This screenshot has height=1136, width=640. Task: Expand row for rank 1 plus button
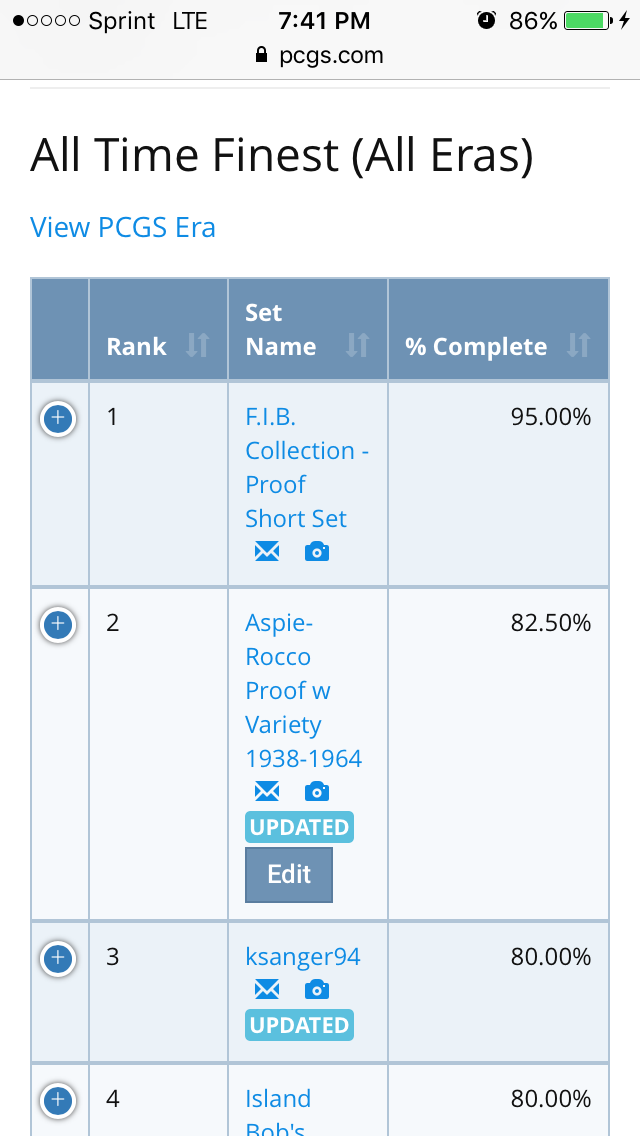(x=58, y=419)
